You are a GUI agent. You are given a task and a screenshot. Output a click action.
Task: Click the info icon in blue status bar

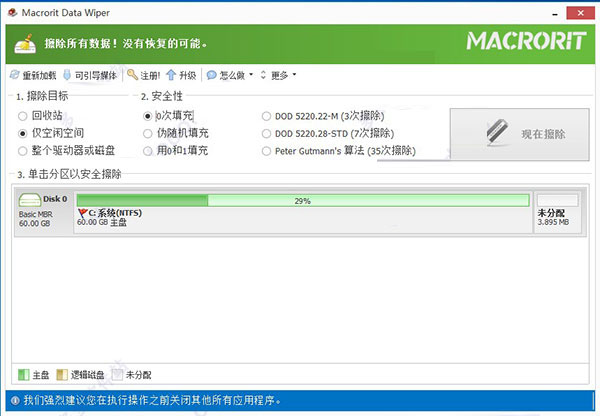pos(15,401)
